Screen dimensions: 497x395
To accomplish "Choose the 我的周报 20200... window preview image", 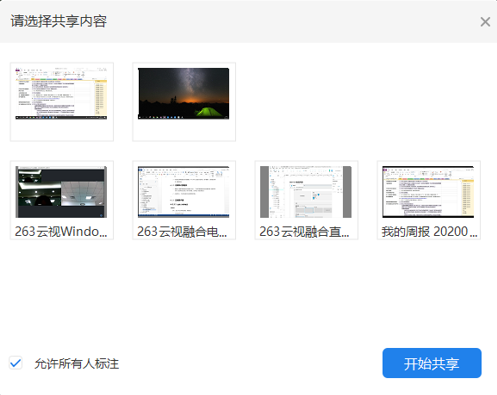I will (x=428, y=192).
